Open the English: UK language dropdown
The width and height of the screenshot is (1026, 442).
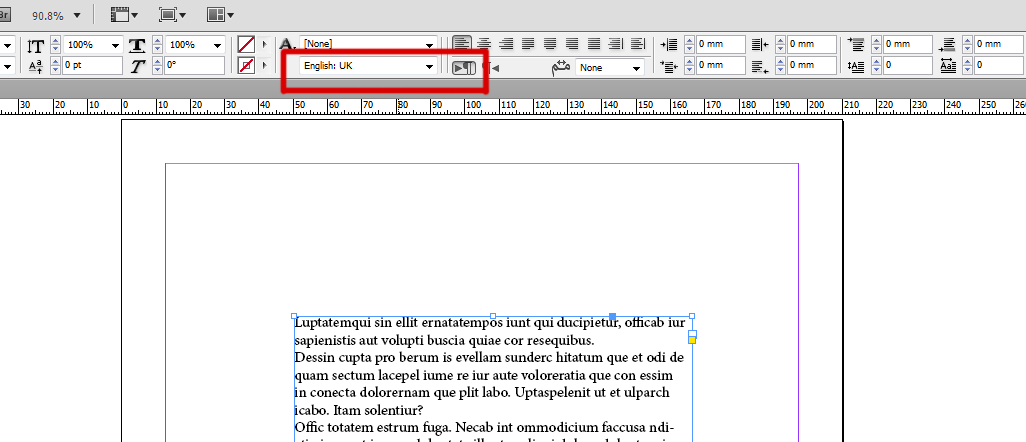click(368, 66)
